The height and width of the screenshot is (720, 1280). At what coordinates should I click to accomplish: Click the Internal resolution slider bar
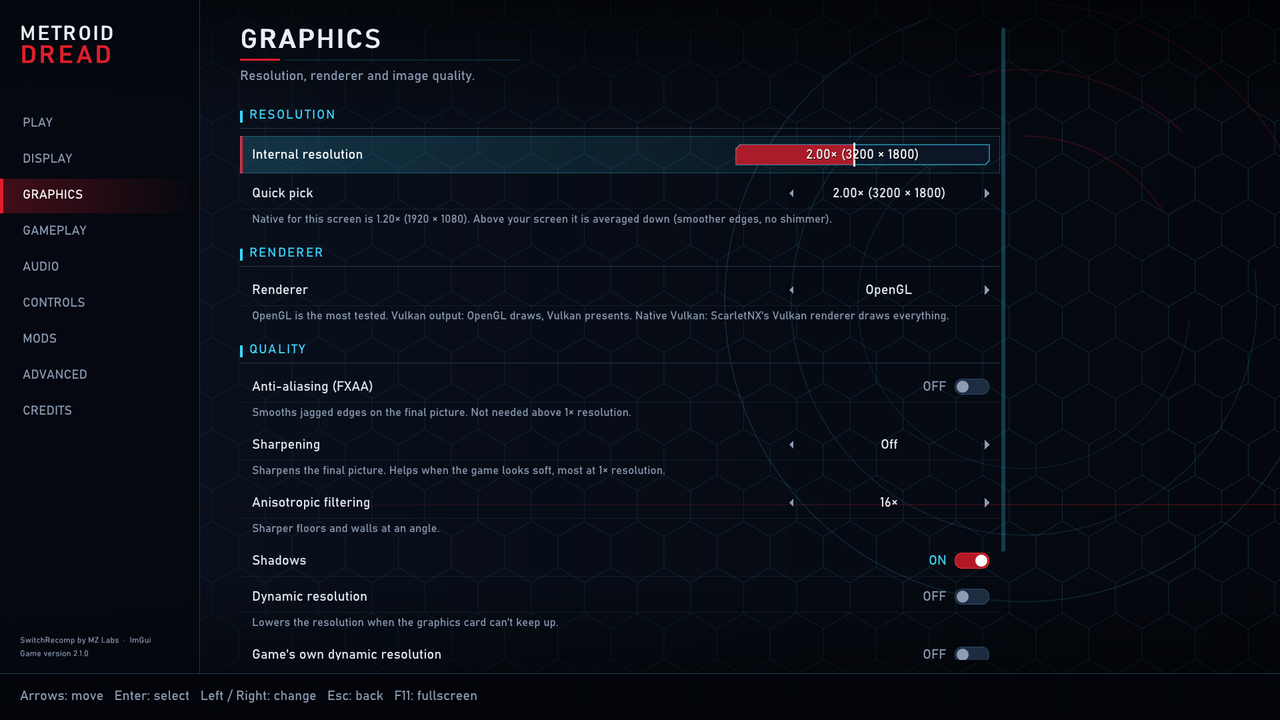pyautogui.click(x=862, y=154)
